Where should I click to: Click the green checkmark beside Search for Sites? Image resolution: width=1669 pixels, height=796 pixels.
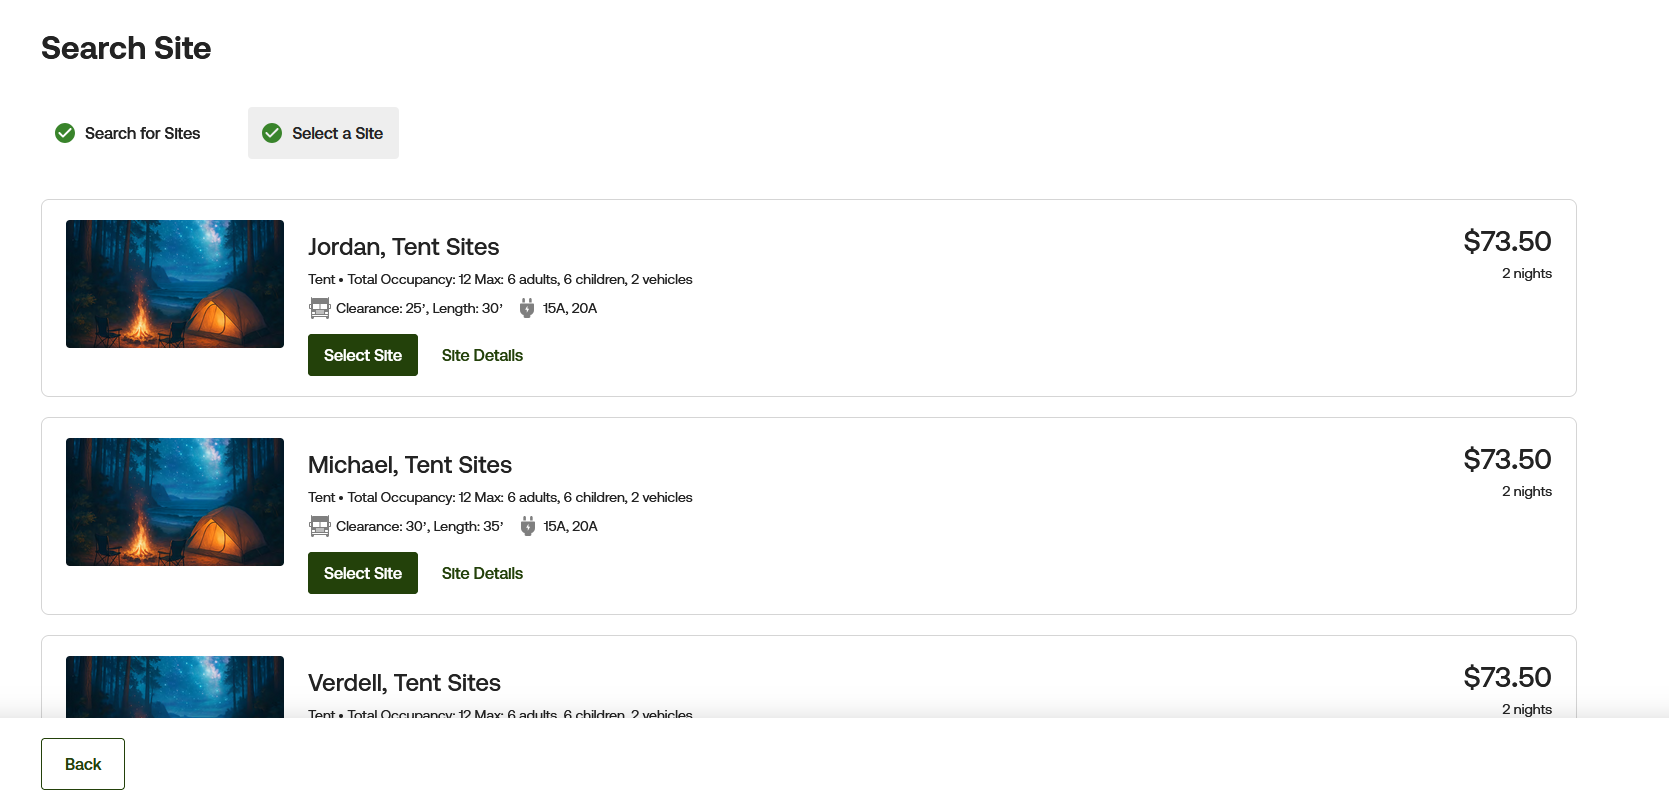[x=65, y=133]
